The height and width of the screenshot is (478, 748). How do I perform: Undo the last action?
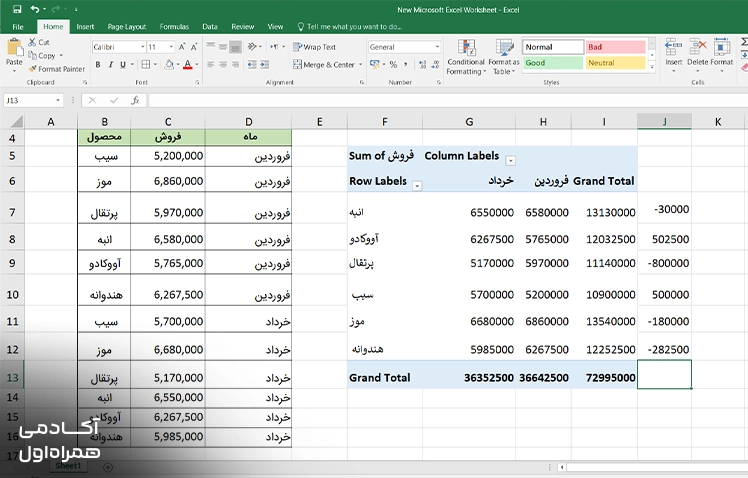tap(35, 9)
